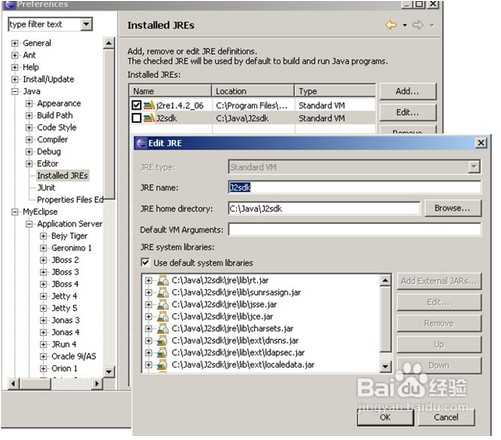
Task: Select Oracle 9i/AS application server
Action: [74, 356]
